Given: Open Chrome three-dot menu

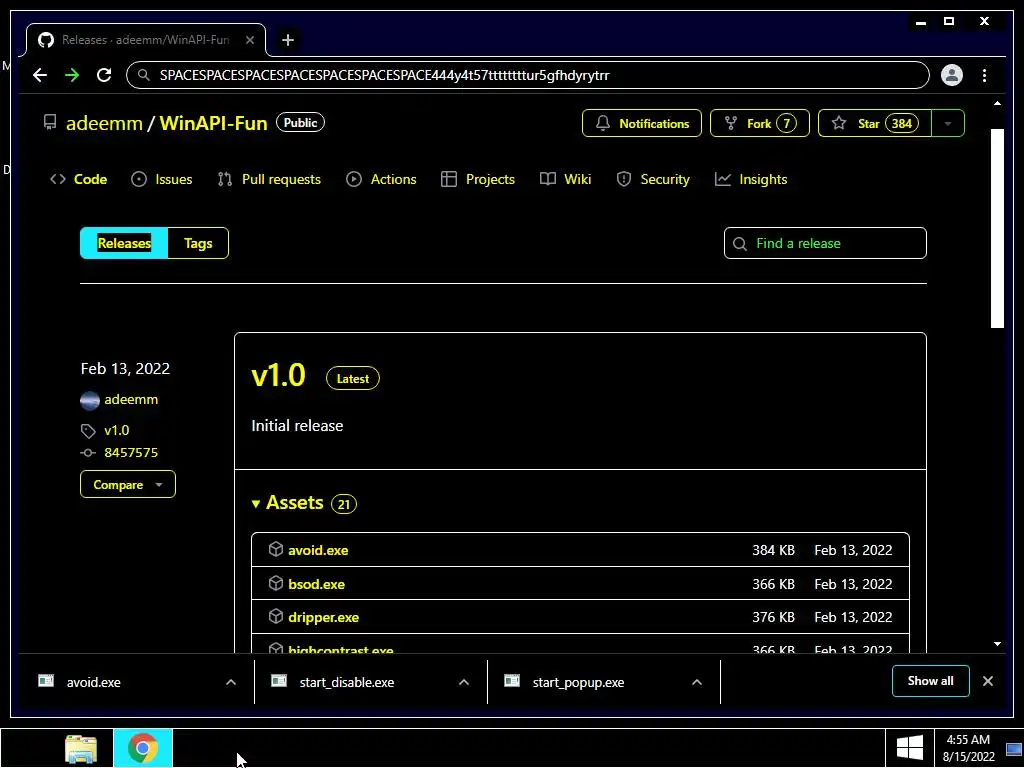Looking at the screenshot, I should click(x=984, y=75).
